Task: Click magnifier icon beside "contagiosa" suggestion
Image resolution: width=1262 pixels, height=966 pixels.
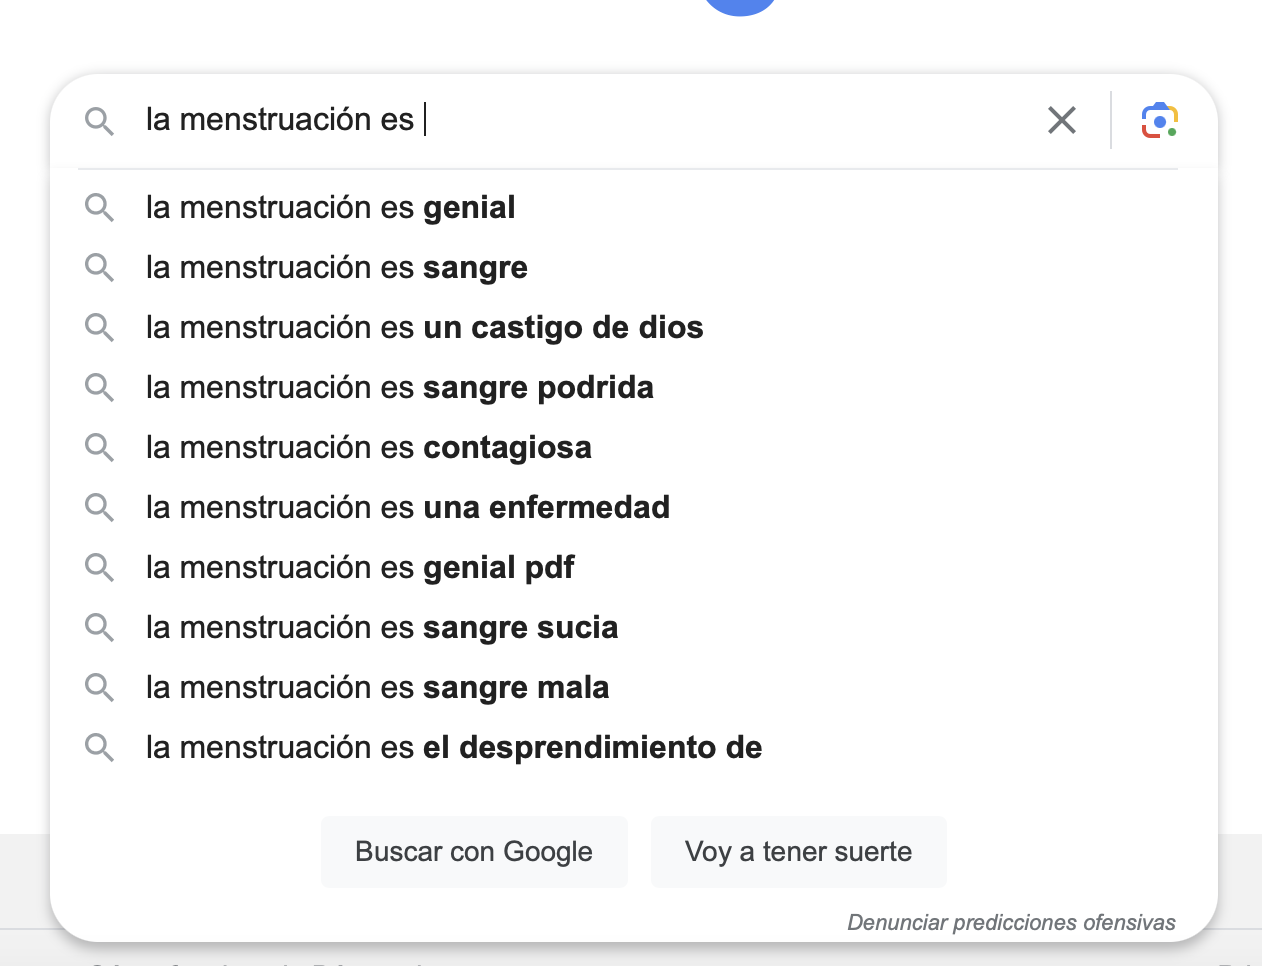Action: [99, 447]
